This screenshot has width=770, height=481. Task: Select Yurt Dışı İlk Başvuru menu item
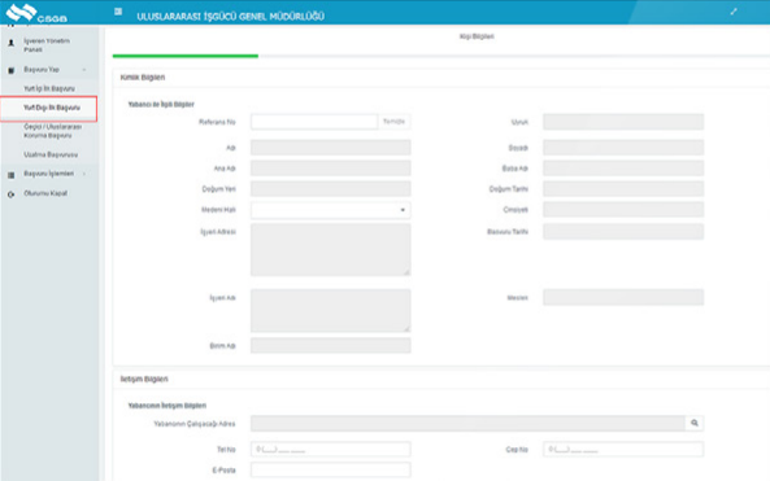(x=51, y=107)
